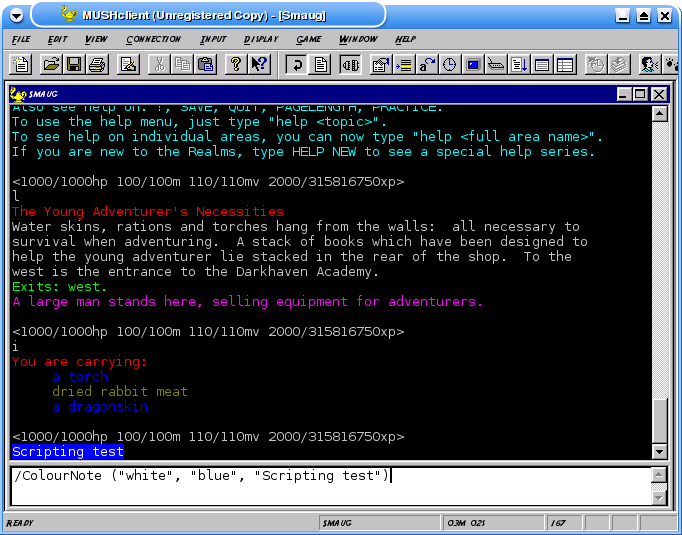Toggle the log session page button
Image resolution: width=682 pixels, height=535 pixels.
coord(320,65)
